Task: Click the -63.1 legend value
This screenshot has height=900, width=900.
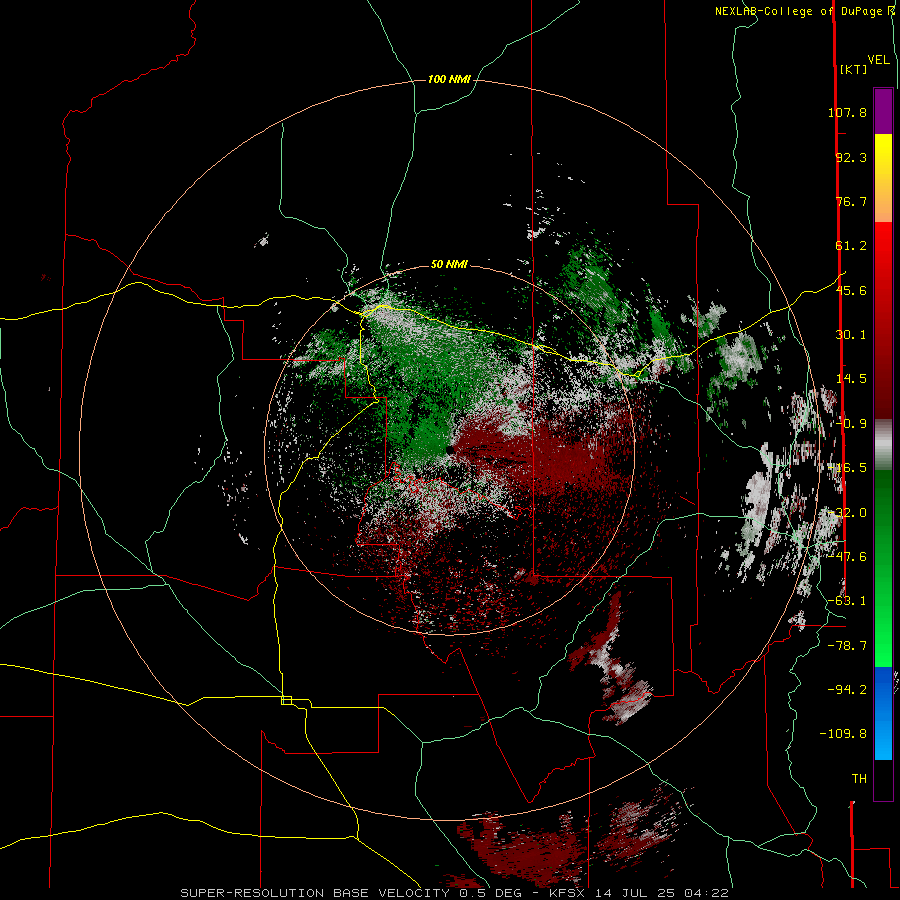Action: [x=847, y=601]
